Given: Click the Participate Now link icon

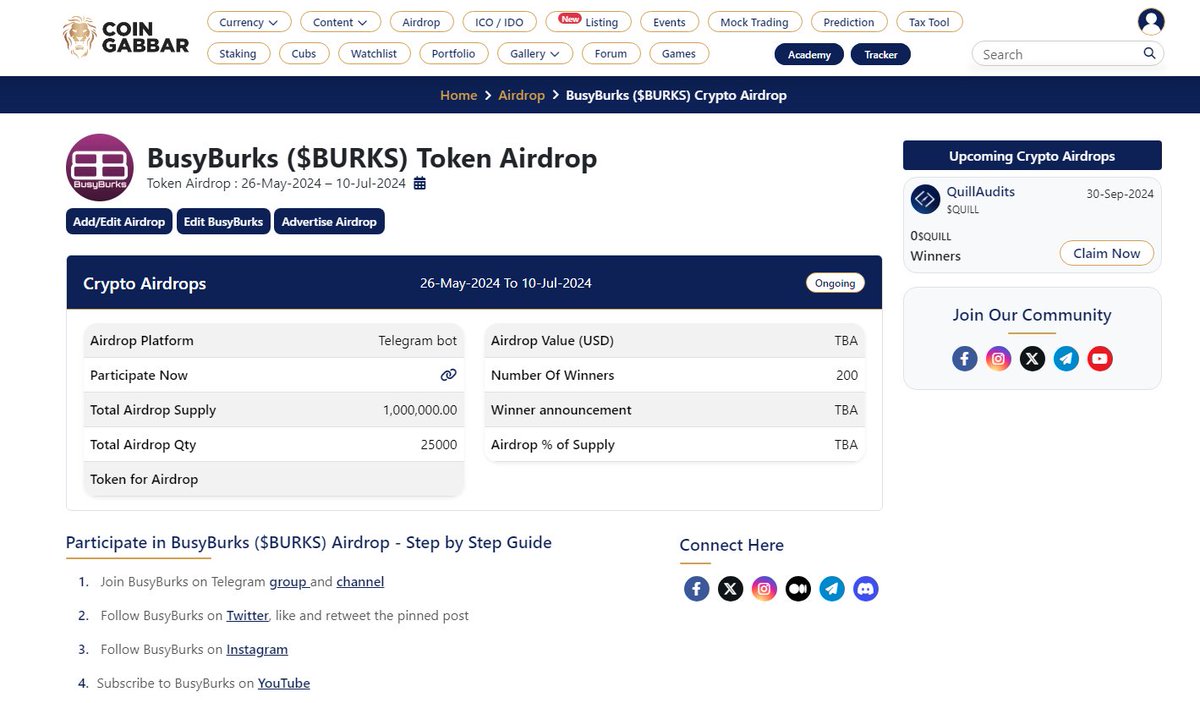Looking at the screenshot, I should [x=448, y=375].
